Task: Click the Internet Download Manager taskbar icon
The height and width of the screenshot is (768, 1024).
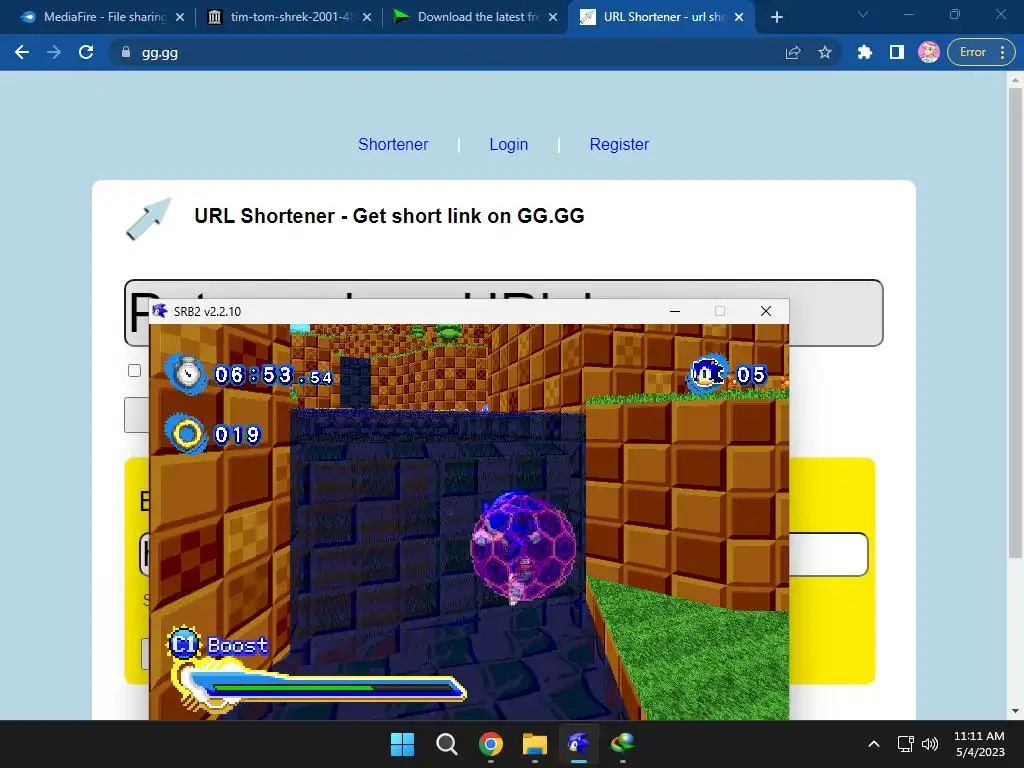Action: click(622, 744)
